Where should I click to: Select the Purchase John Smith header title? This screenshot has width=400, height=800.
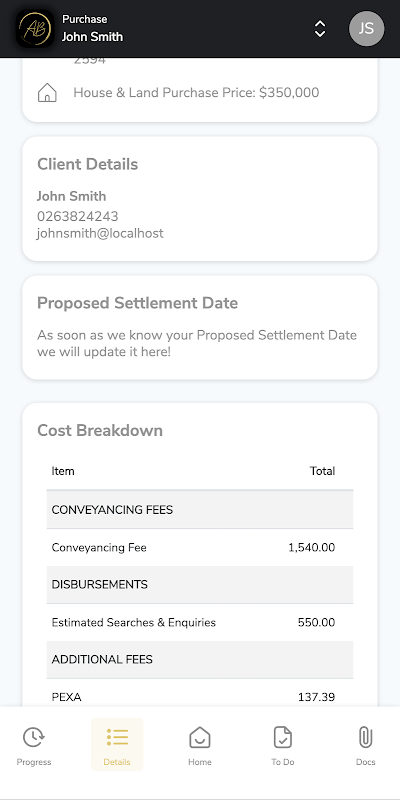pos(92,28)
